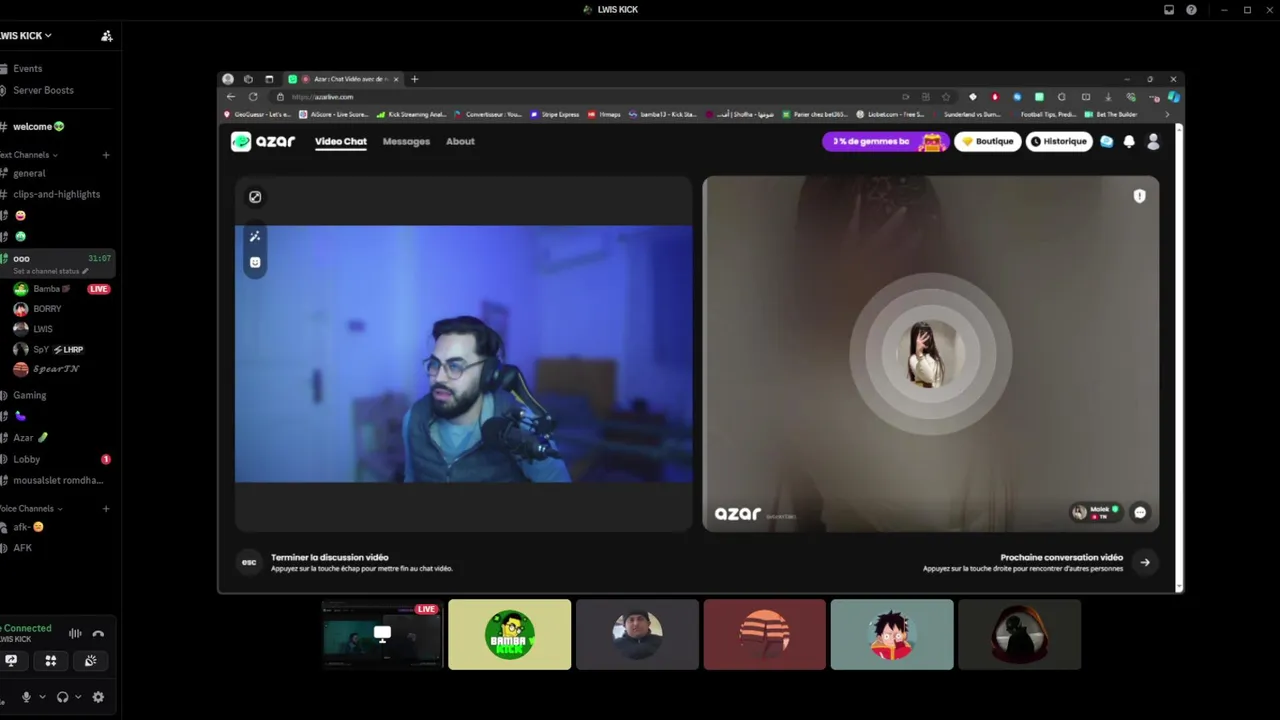
Task: Click the Azar logo
Action: coord(263,141)
